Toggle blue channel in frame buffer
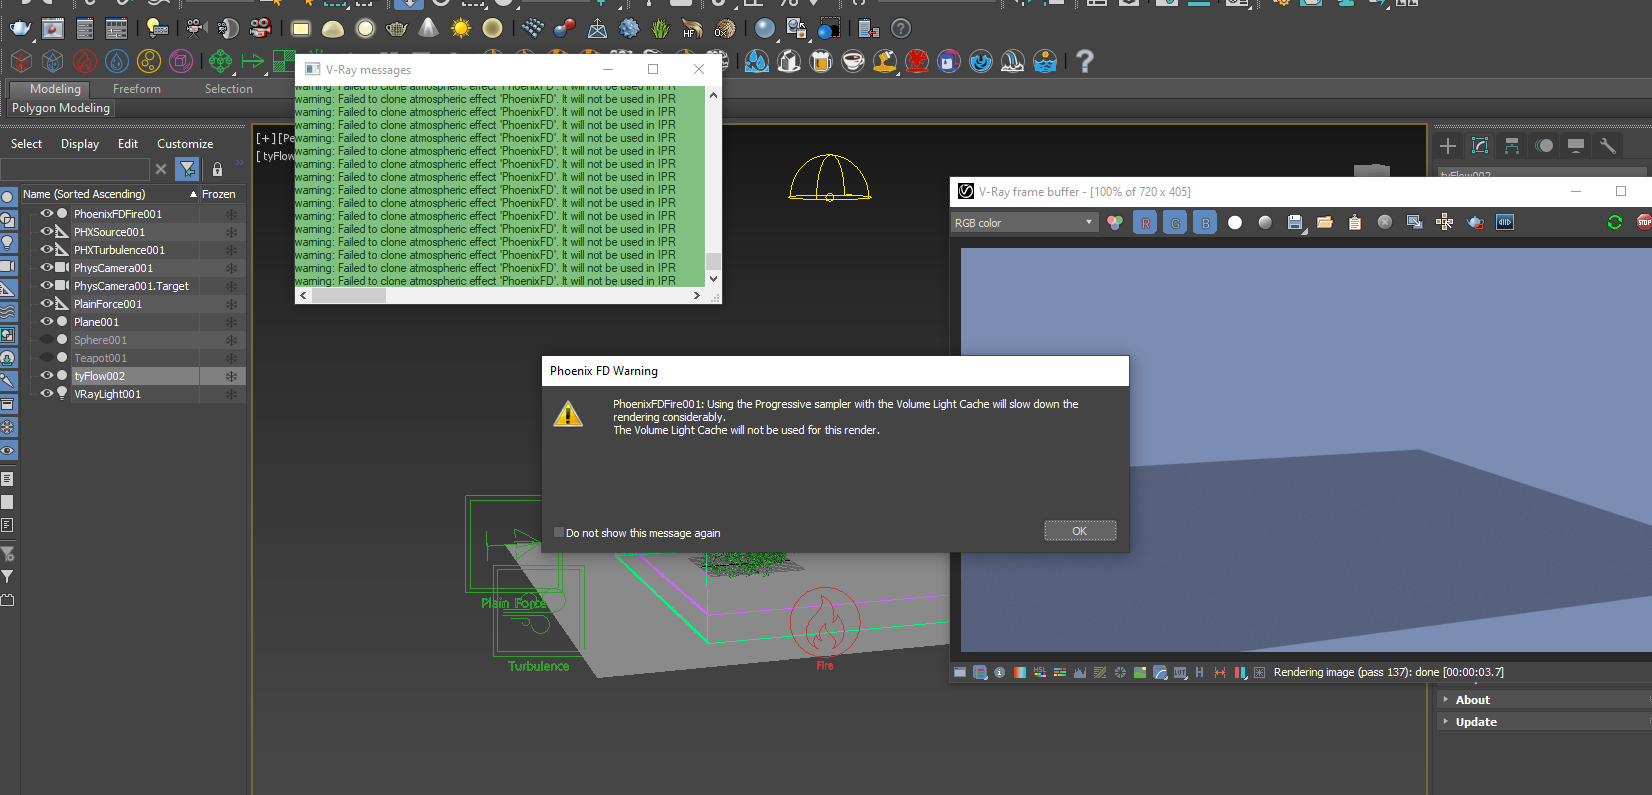This screenshot has height=795, width=1652. click(1205, 222)
